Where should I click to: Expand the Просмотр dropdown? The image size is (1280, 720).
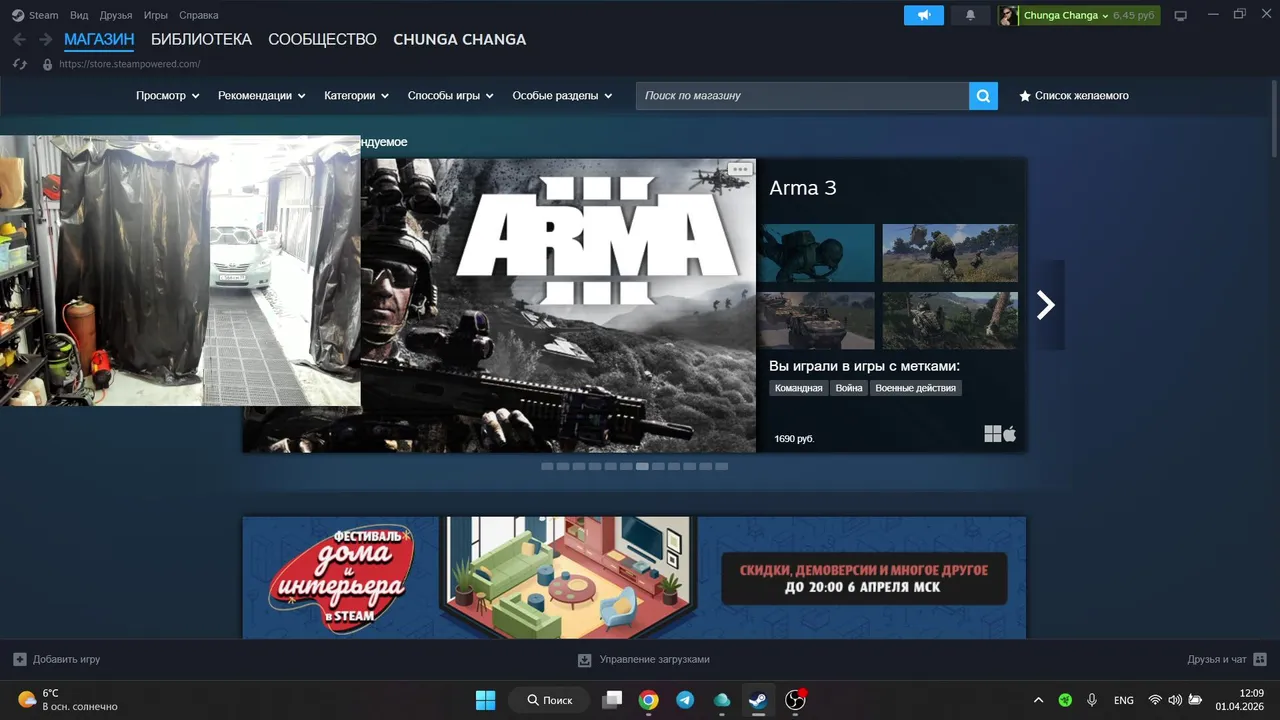point(168,96)
